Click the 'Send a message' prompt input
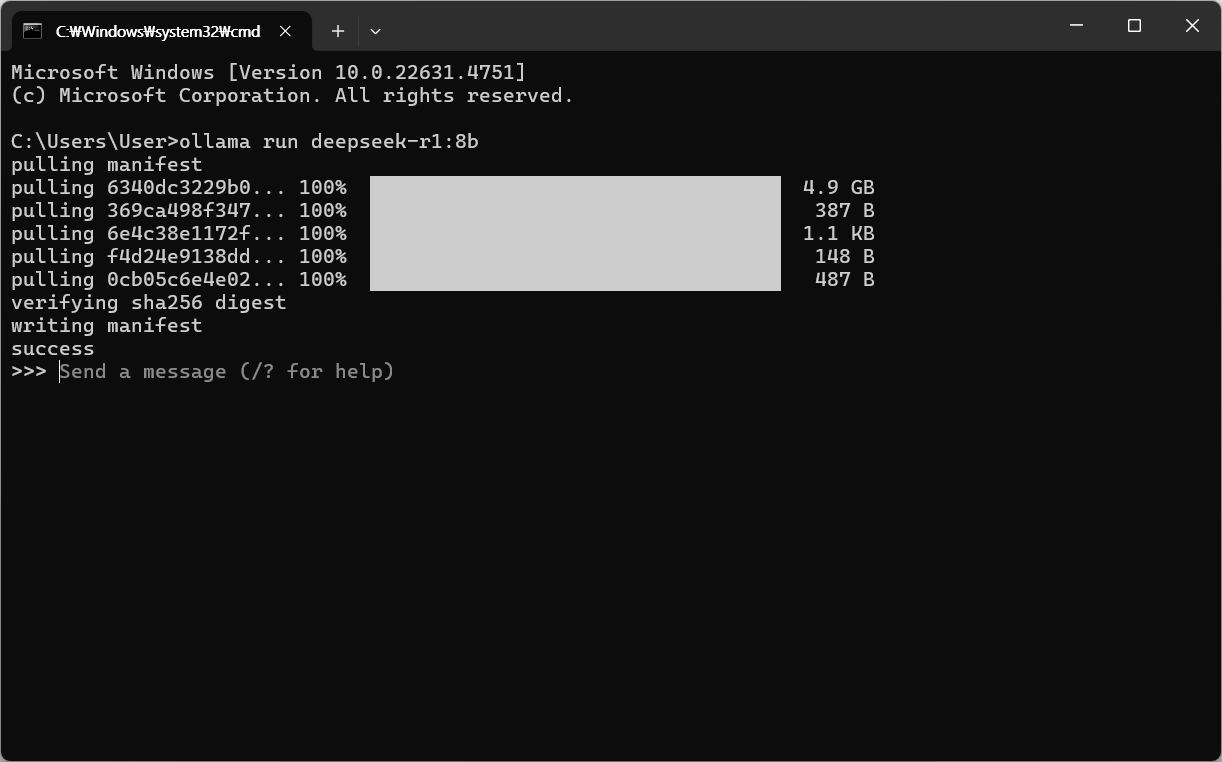The height and width of the screenshot is (762, 1222). (227, 372)
